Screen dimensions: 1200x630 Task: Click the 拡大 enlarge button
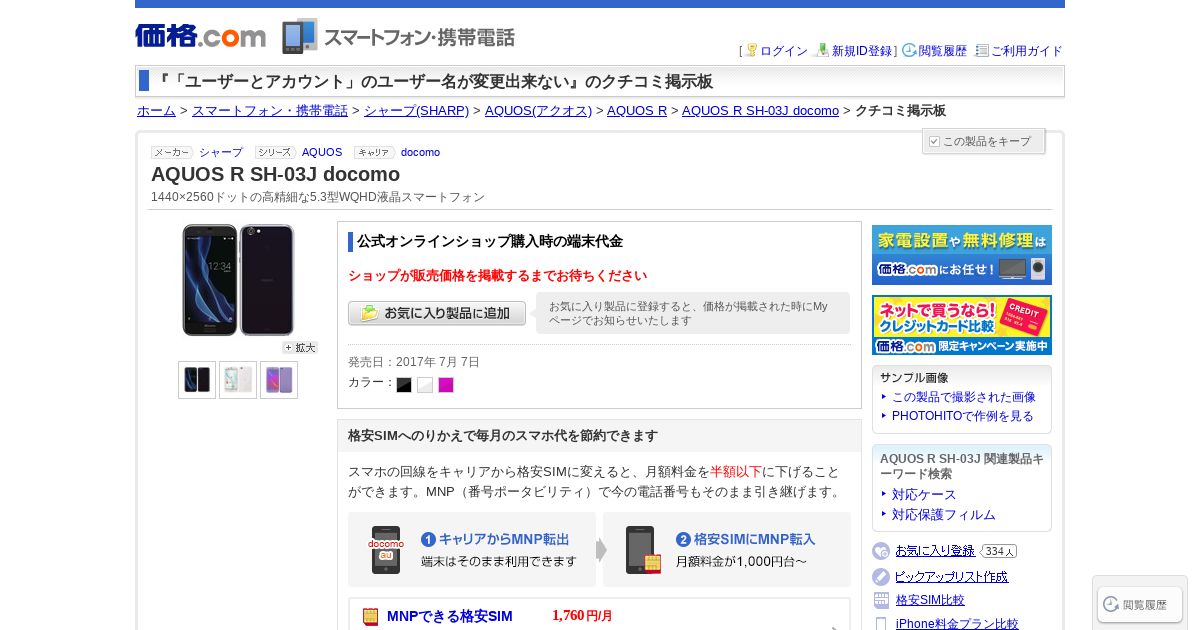pyautogui.click(x=300, y=348)
